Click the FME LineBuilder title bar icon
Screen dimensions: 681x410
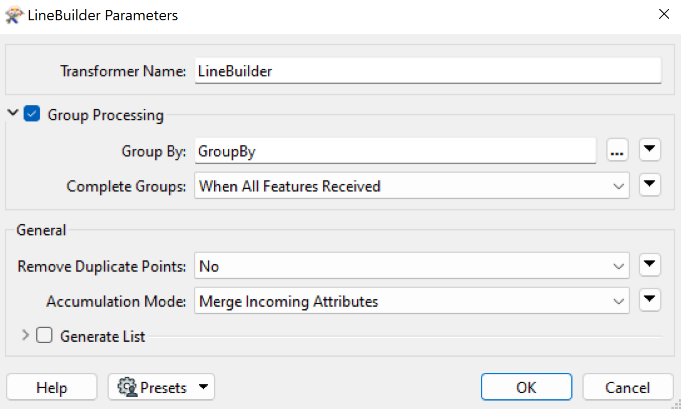pyautogui.click(x=14, y=15)
